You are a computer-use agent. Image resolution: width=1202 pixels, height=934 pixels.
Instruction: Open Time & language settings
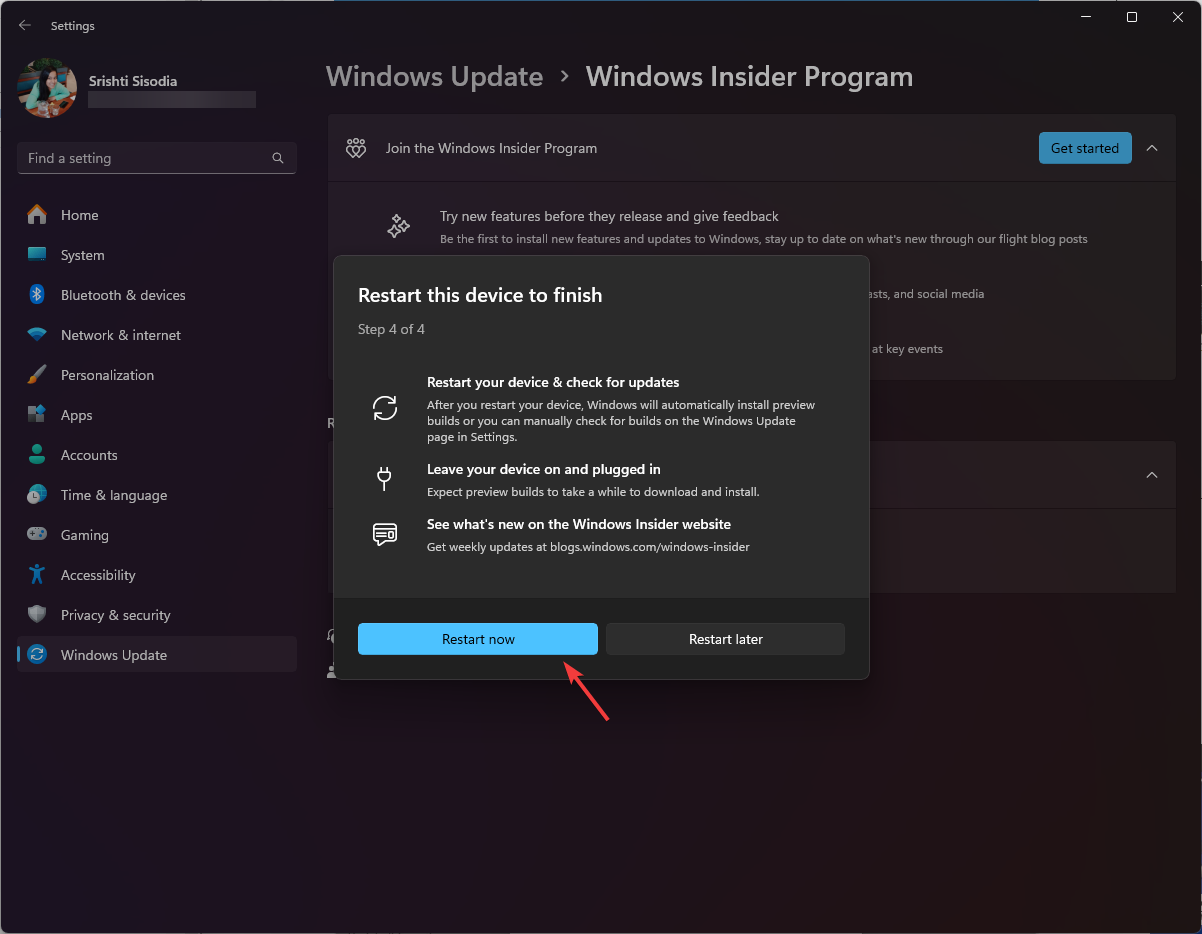click(x=113, y=494)
